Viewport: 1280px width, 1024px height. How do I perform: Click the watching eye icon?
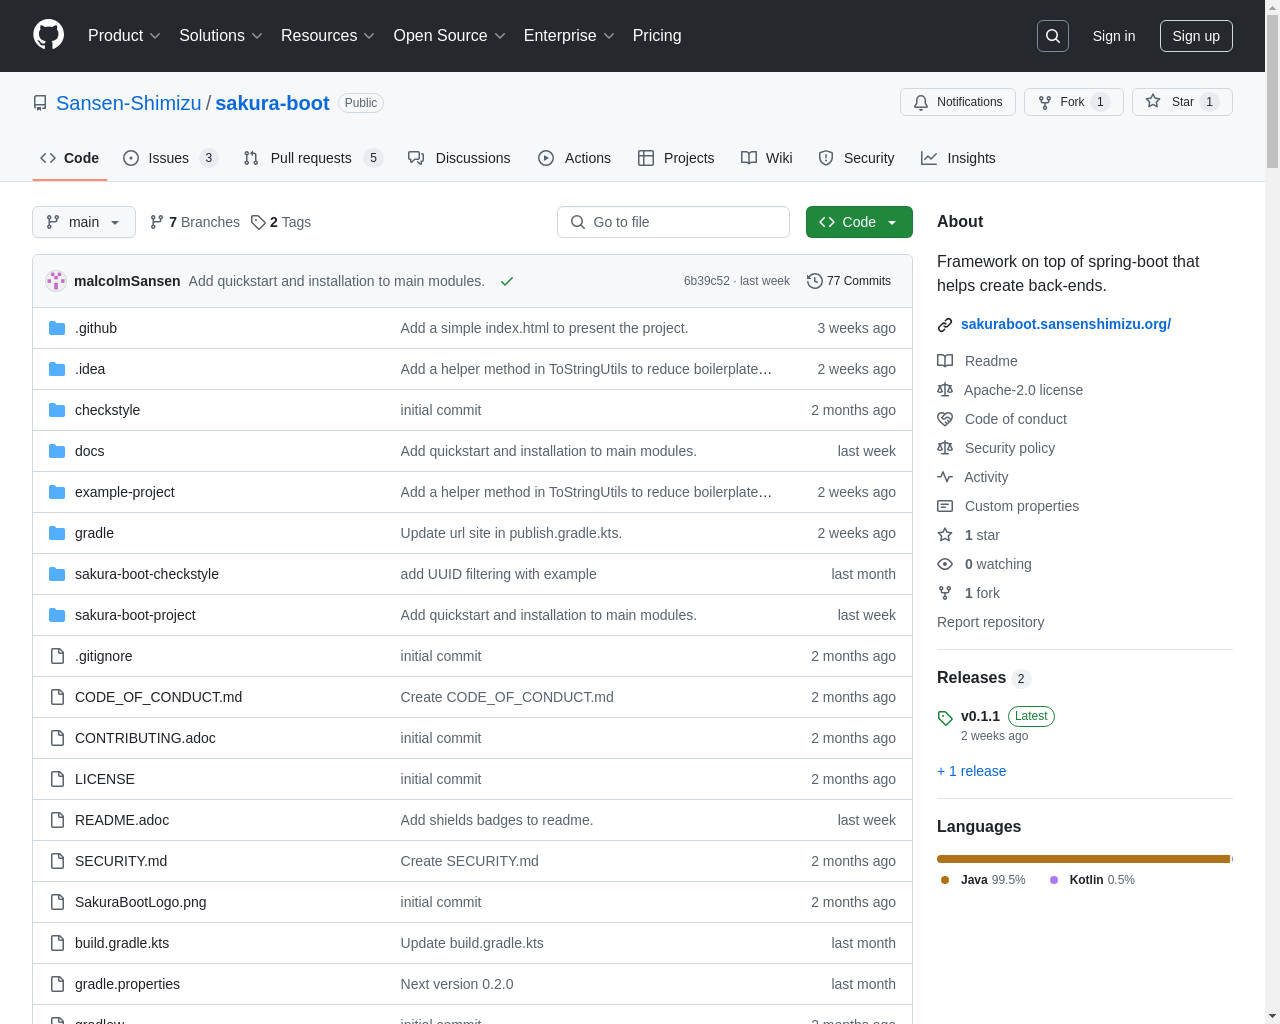click(x=945, y=564)
